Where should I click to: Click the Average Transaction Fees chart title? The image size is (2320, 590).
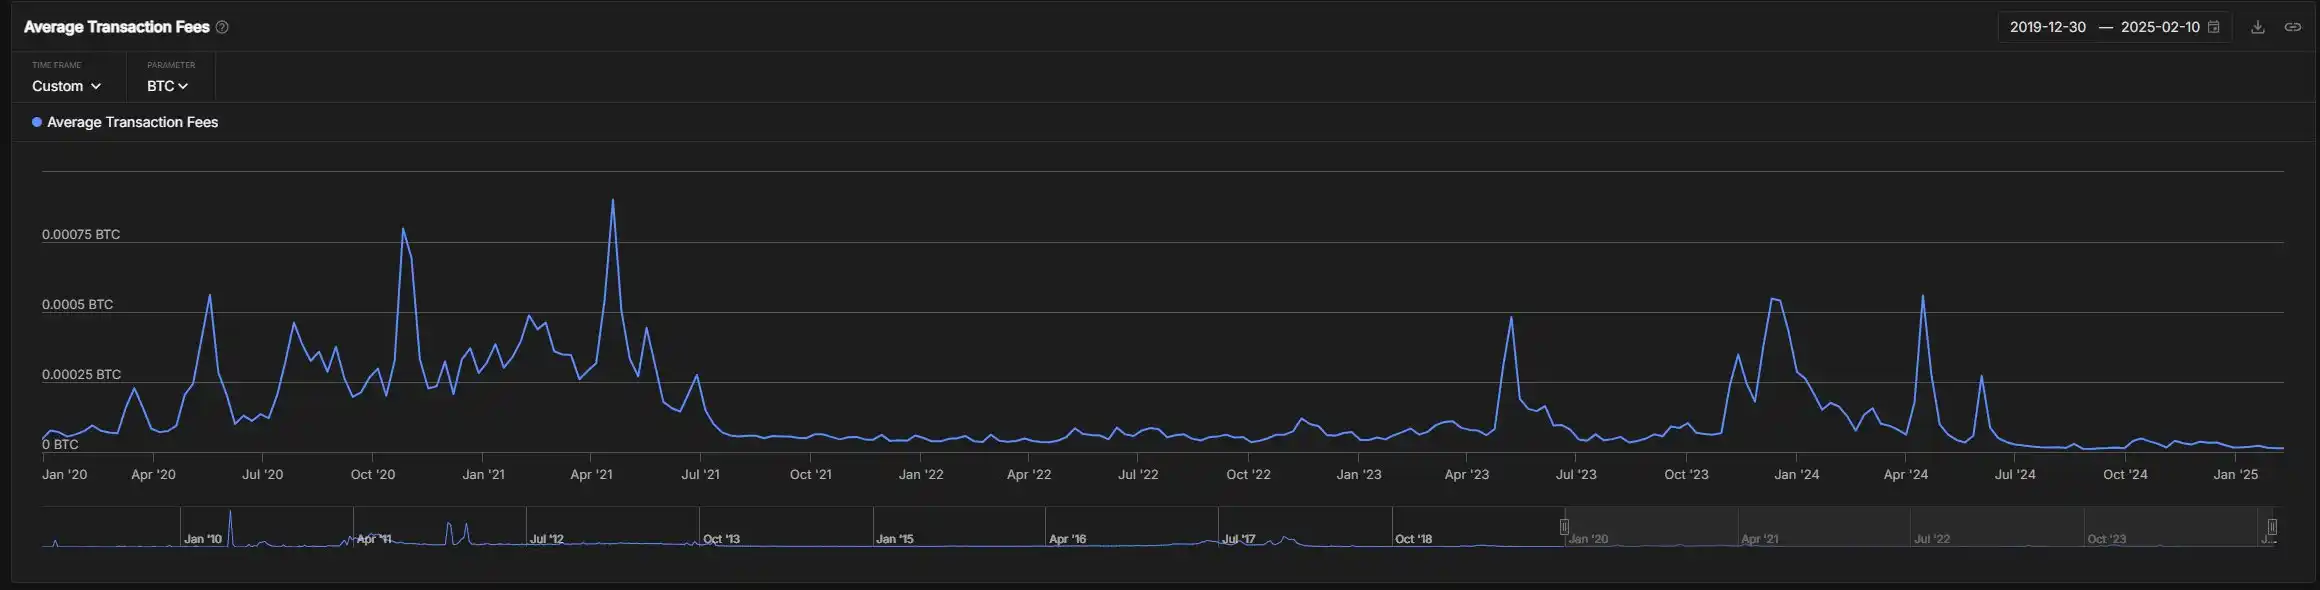(x=116, y=27)
